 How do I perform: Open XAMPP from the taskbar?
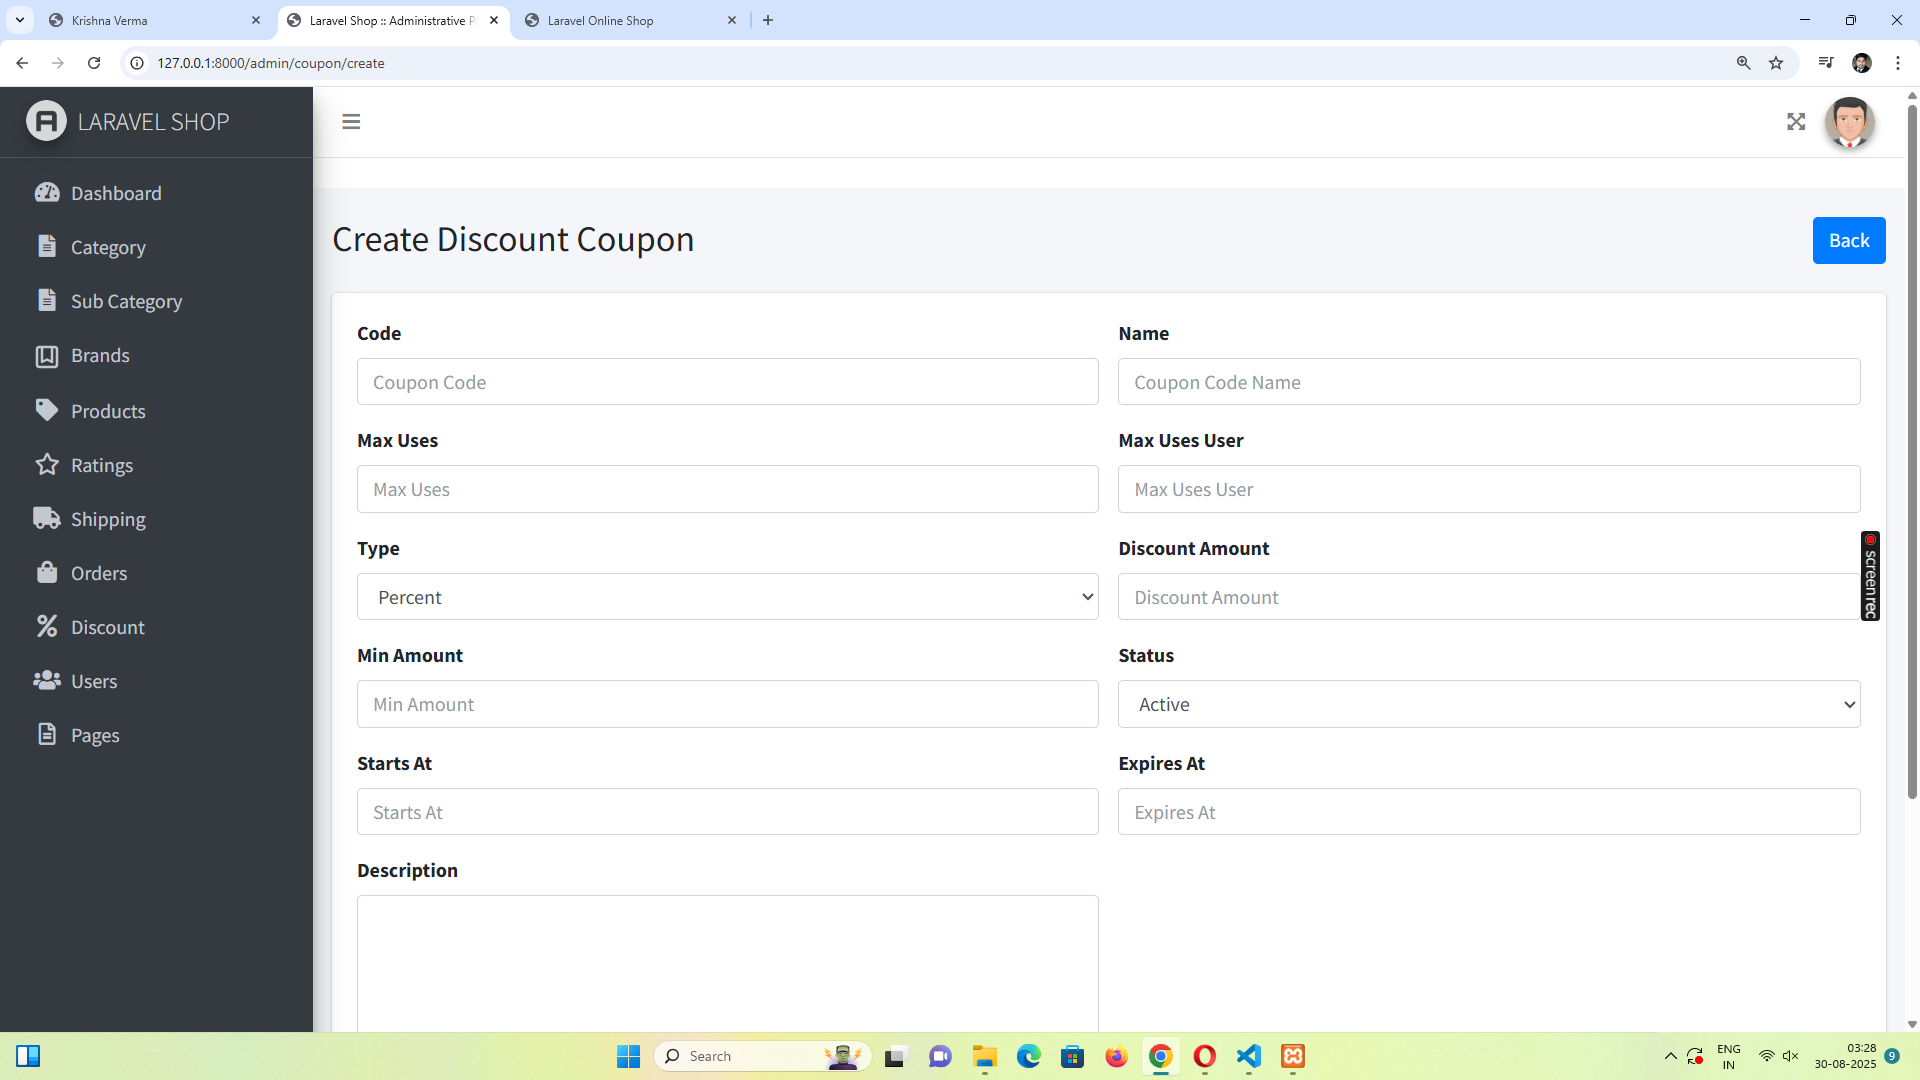point(1293,1056)
